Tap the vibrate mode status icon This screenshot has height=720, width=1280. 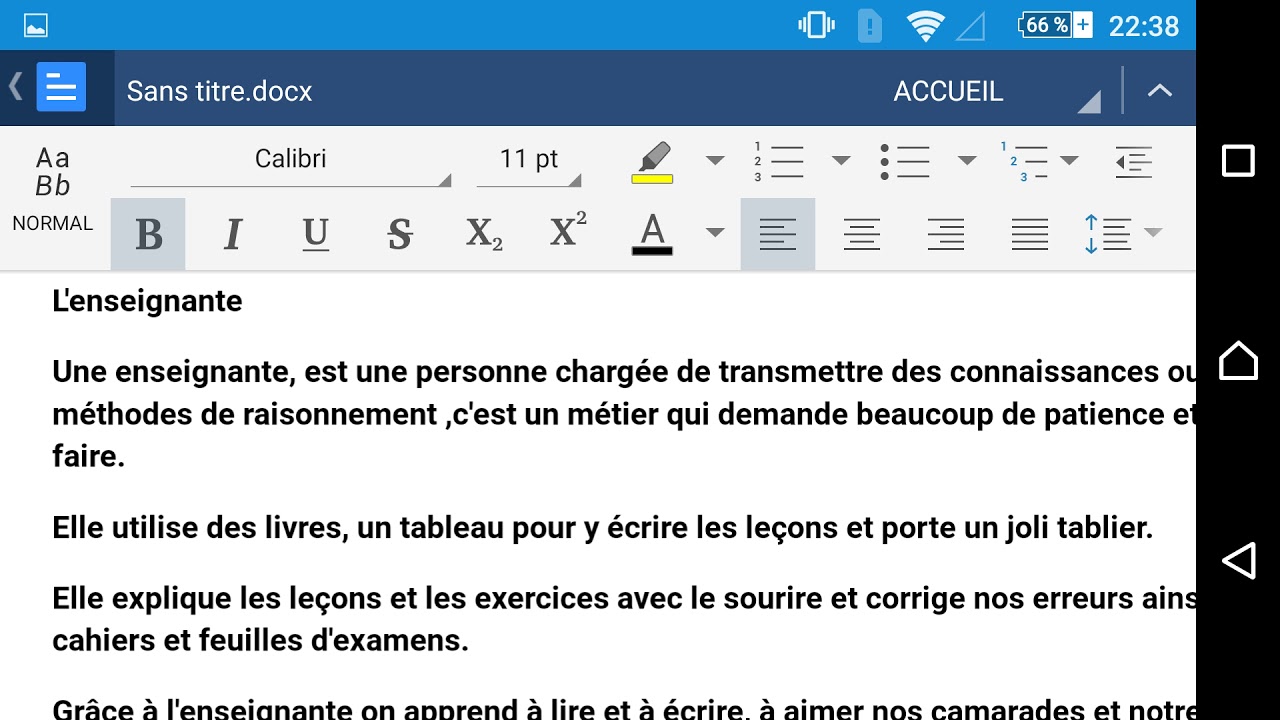point(816,25)
